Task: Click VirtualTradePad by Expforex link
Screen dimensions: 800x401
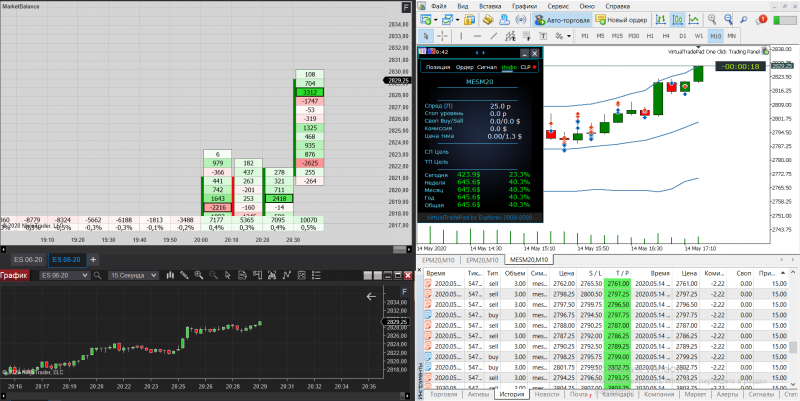Action: pos(478,217)
